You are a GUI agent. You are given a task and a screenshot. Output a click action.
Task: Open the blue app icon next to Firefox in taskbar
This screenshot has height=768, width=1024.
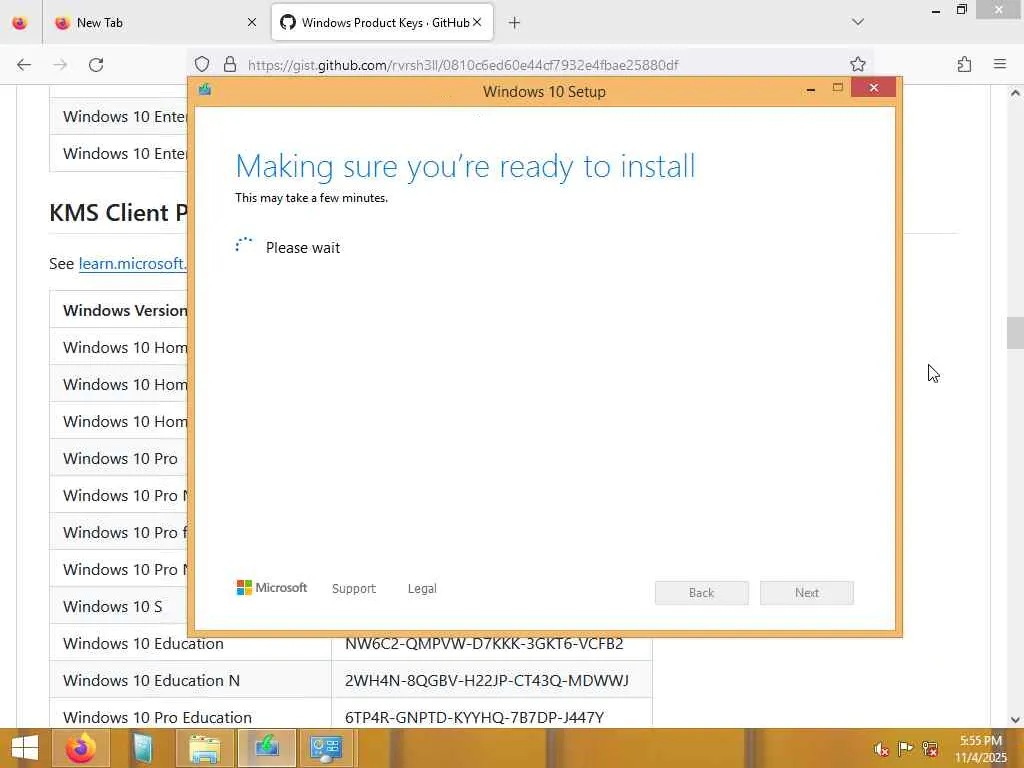click(x=142, y=748)
